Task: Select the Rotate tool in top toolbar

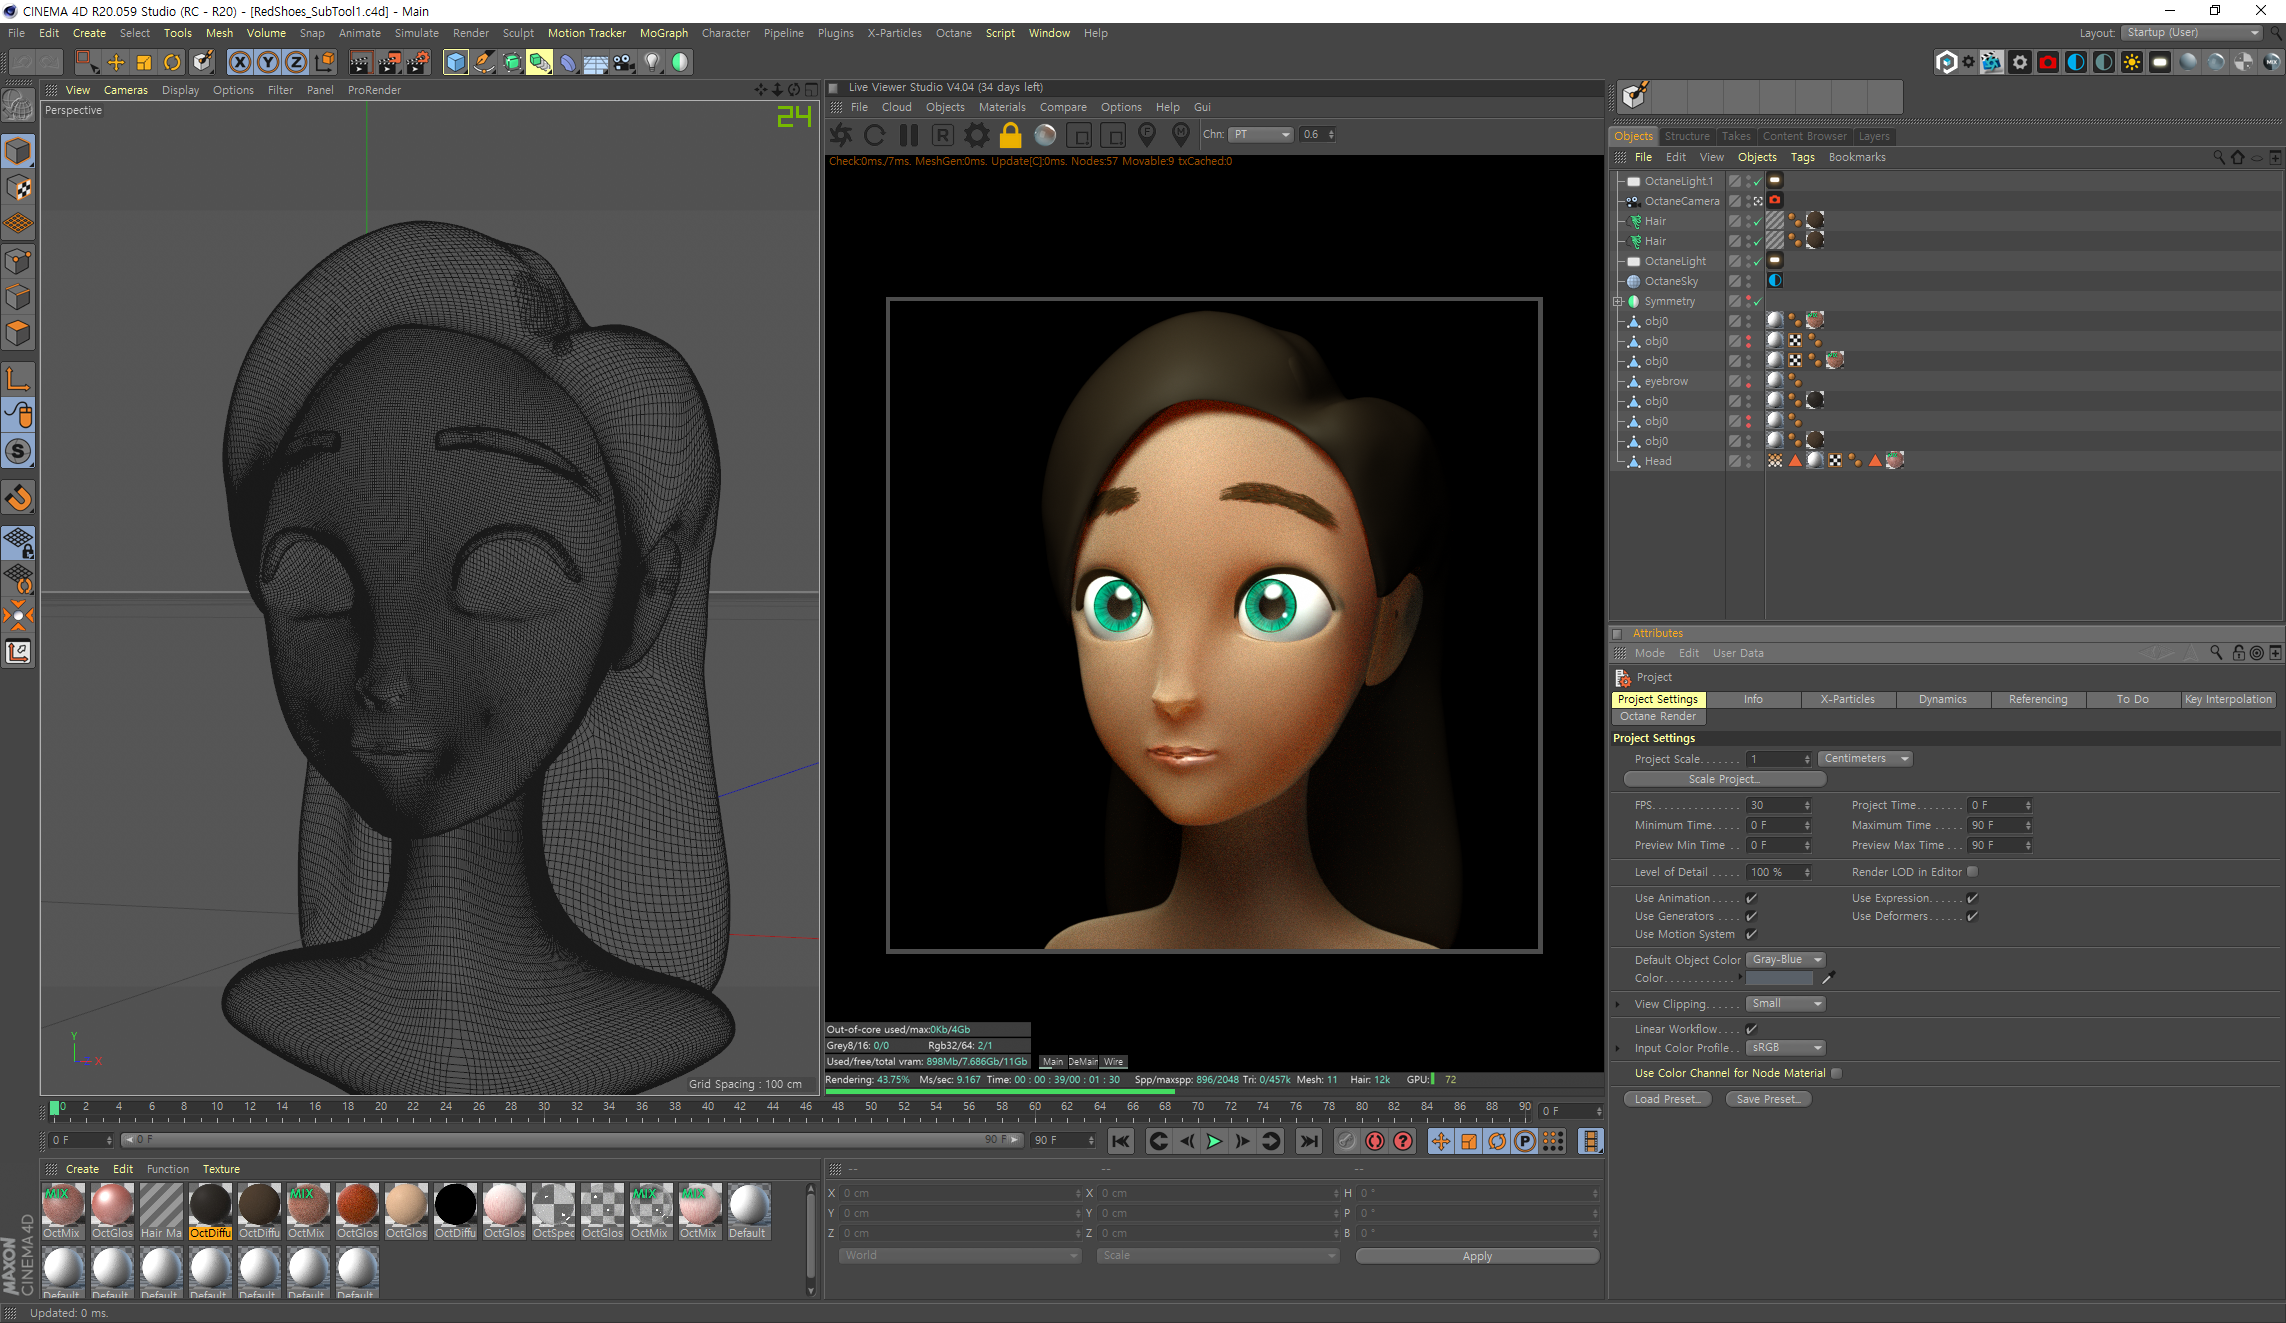Action: coord(172,62)
